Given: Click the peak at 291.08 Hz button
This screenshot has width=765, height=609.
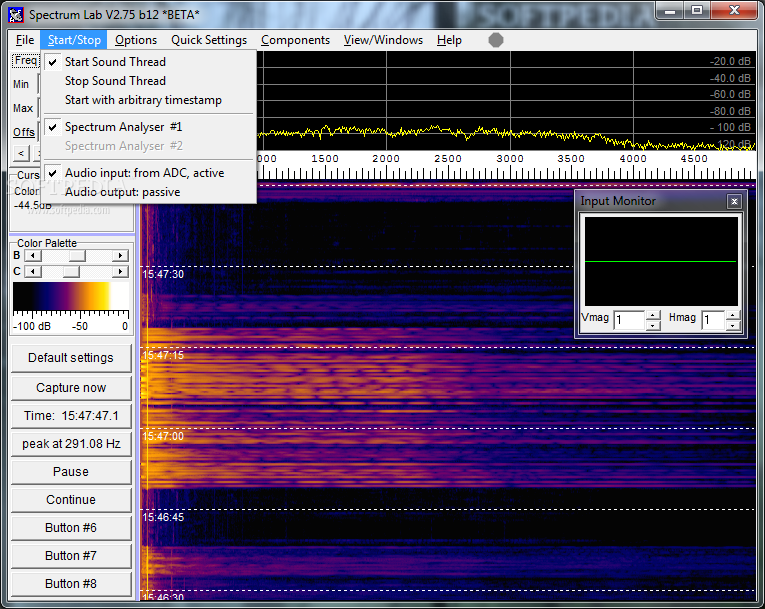Looking at the screenshot, I should (x=71, y=444).
